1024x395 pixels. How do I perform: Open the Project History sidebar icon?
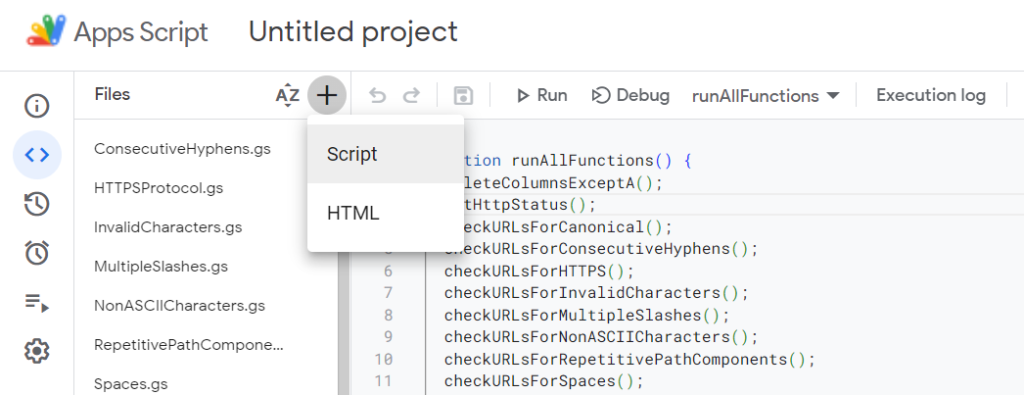[x=37, y=204]
